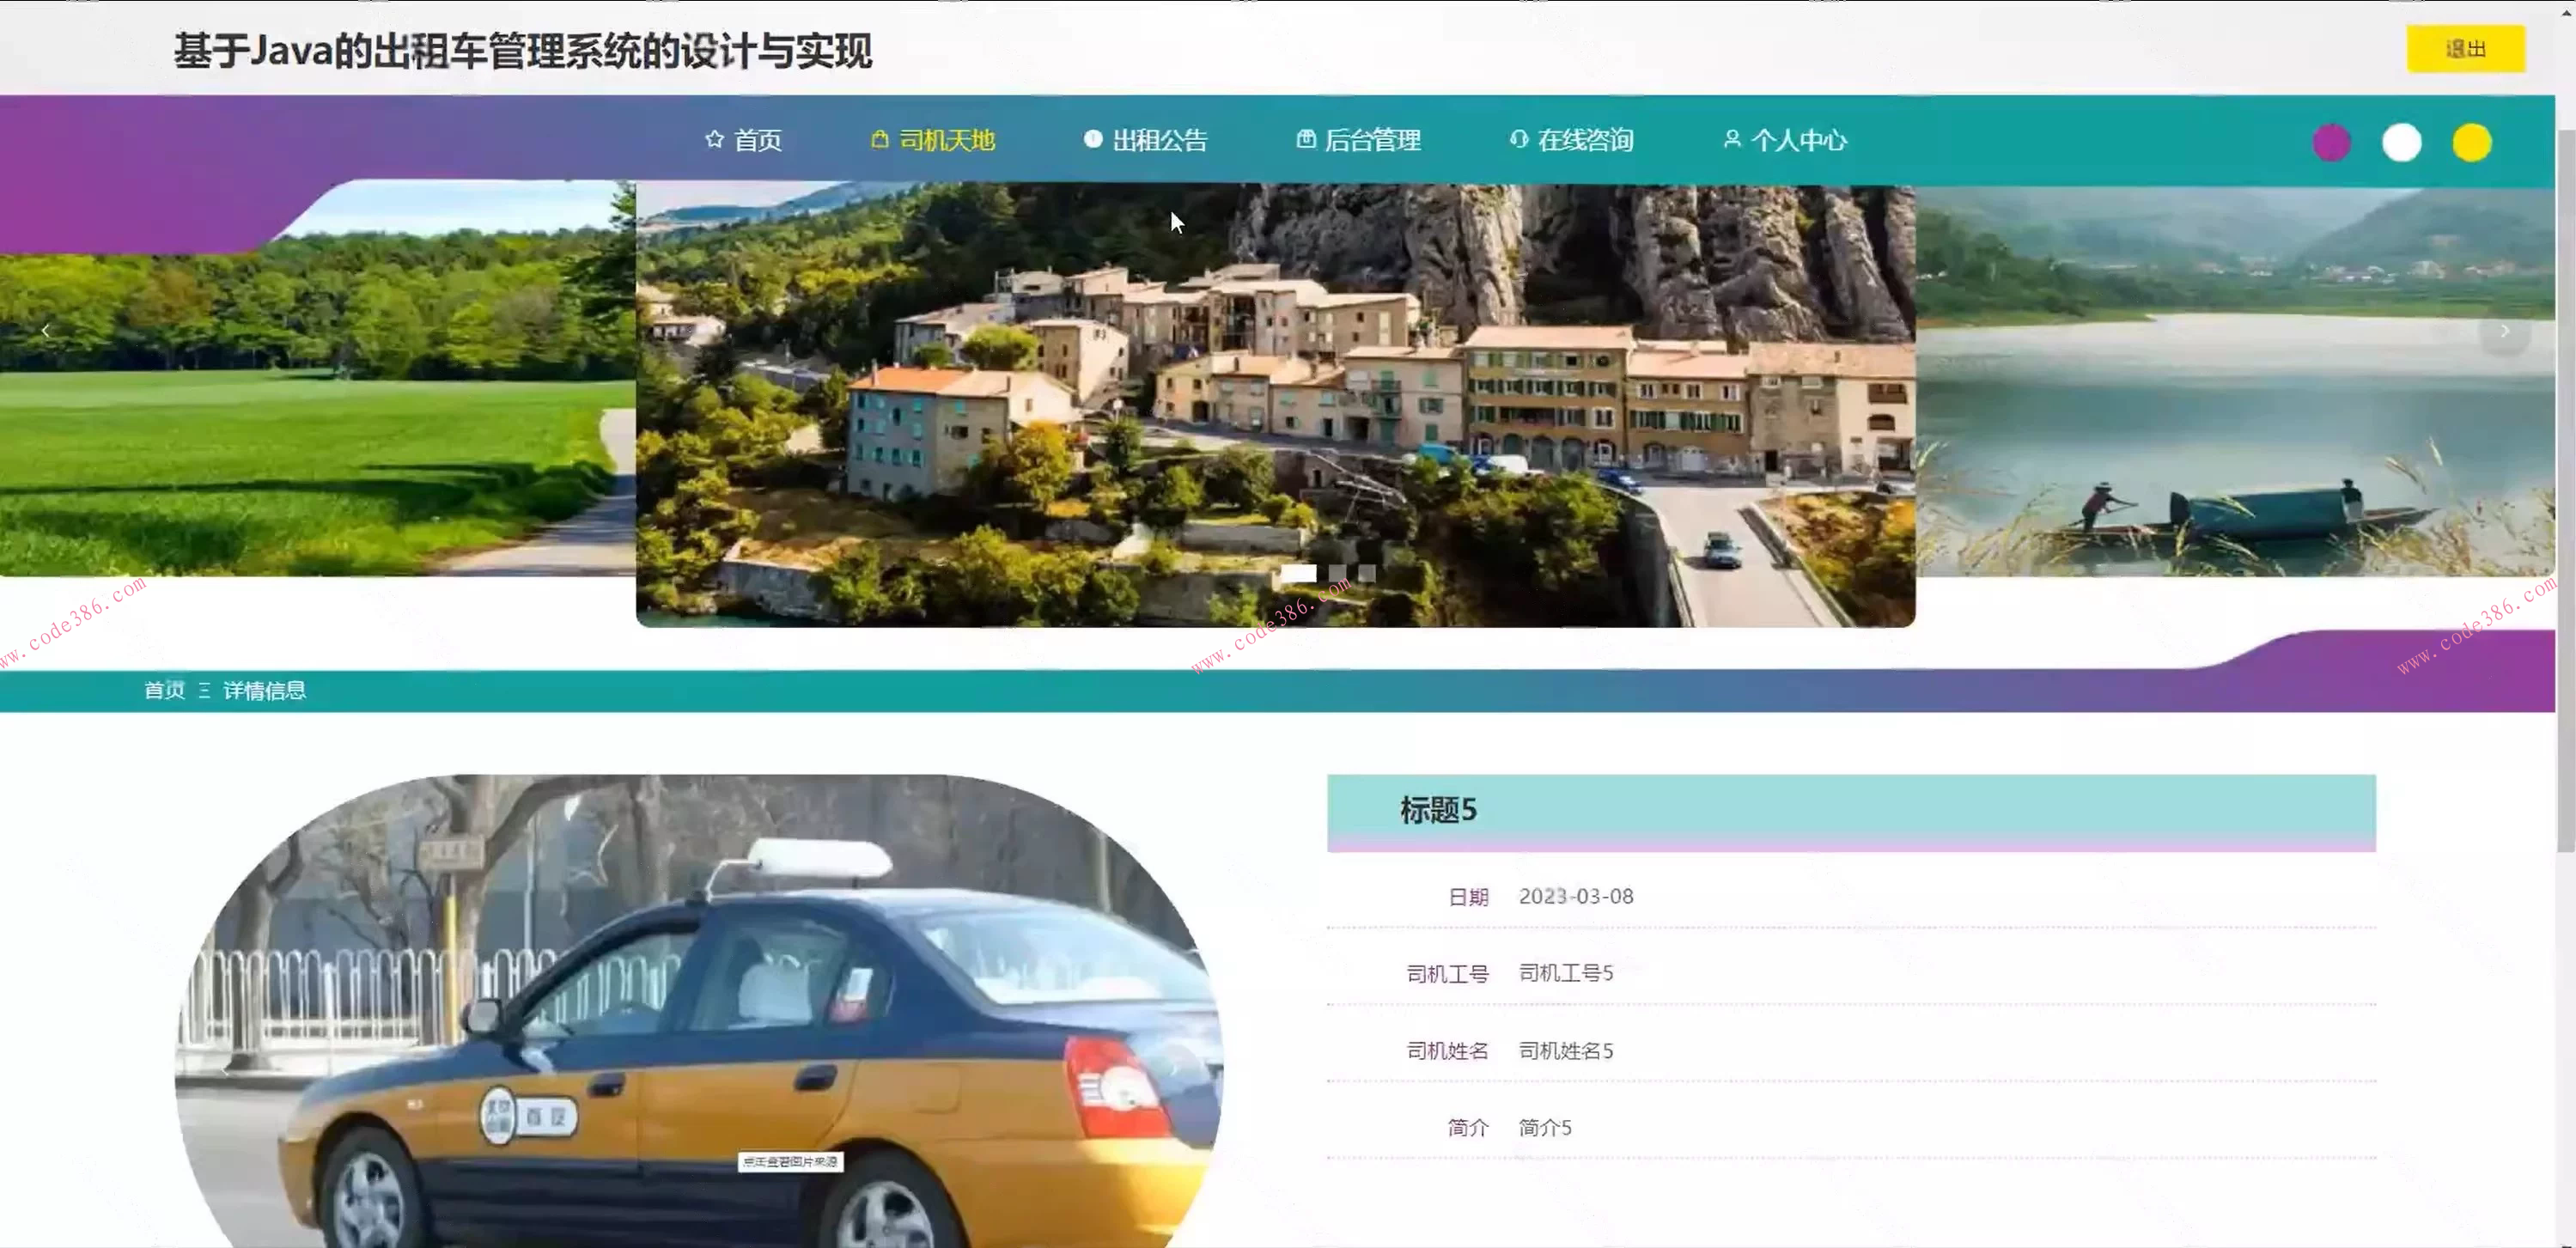Click the user icon beside 个人中心
Image resolution: width=2576 pixels, height=1248 pixels.
[x=1732, y=139]
